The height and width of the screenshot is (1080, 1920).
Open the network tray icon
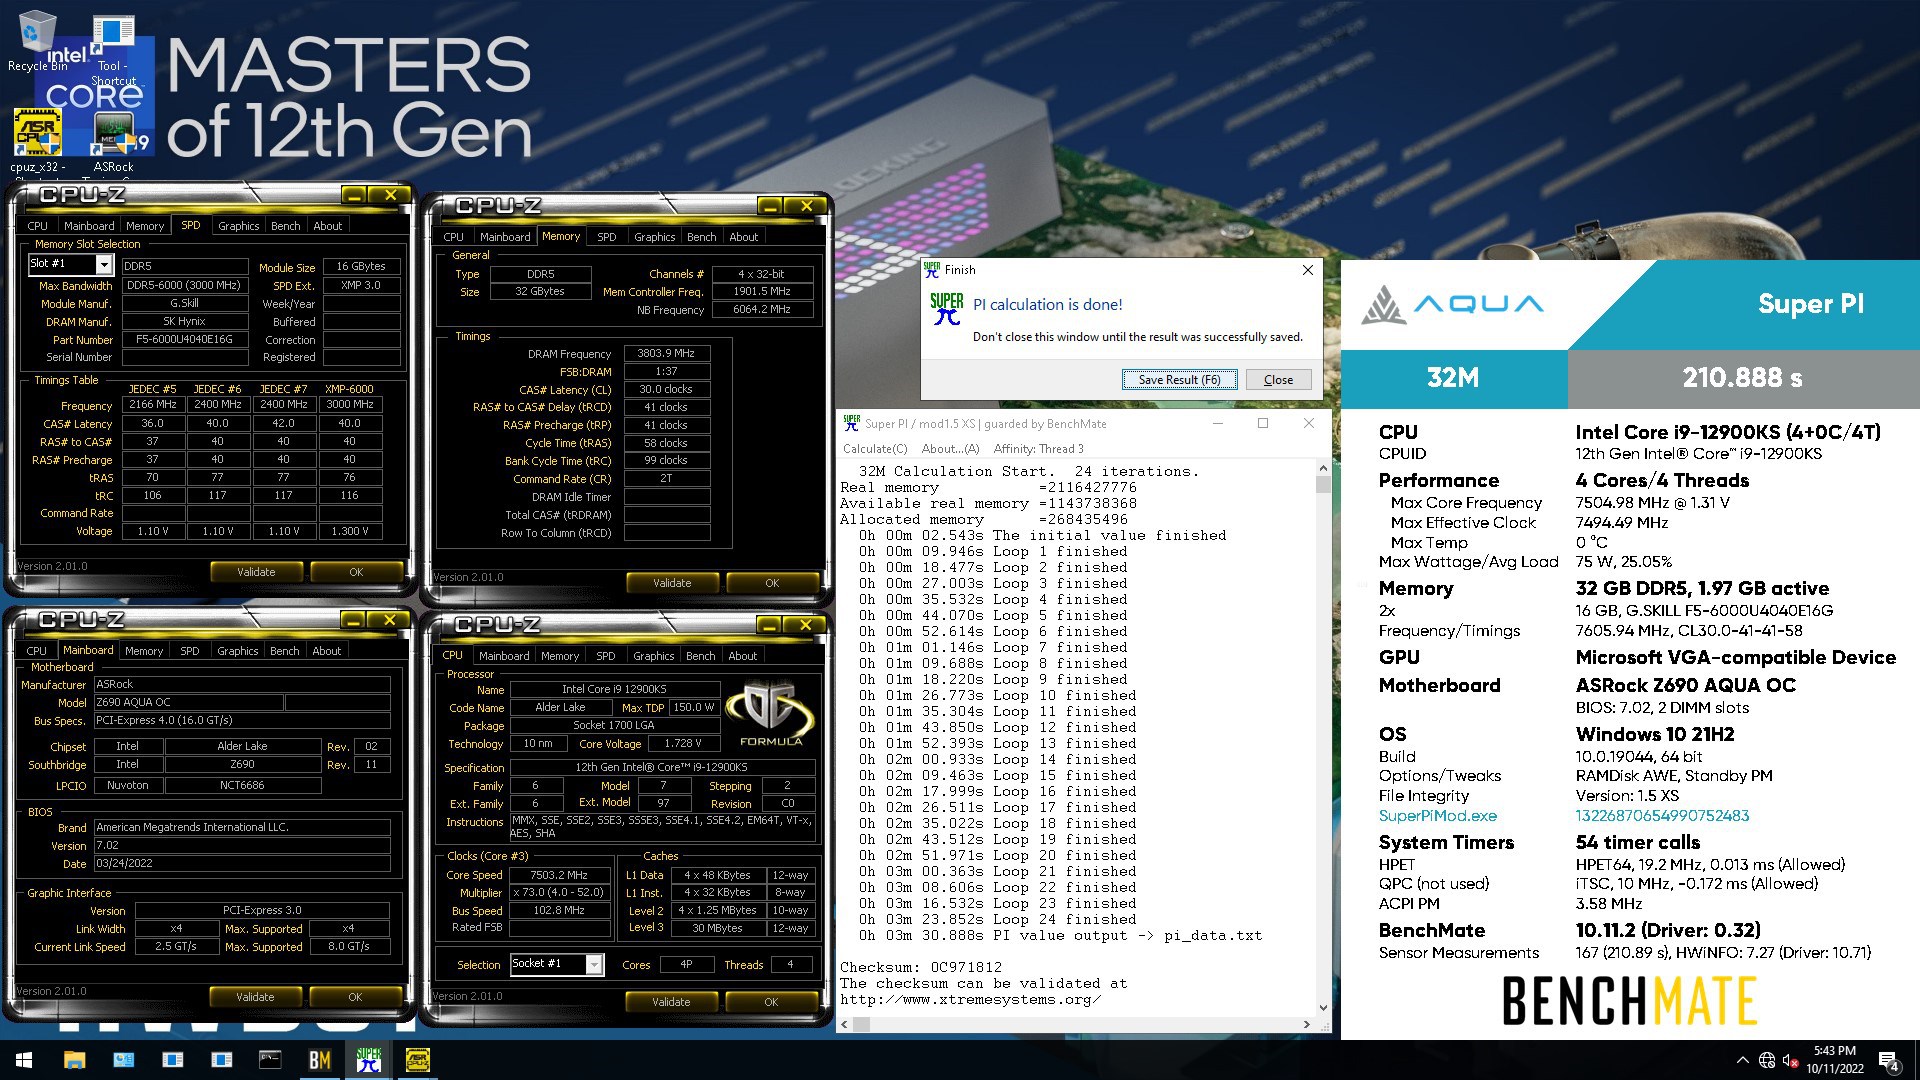coord(1767,1060)
